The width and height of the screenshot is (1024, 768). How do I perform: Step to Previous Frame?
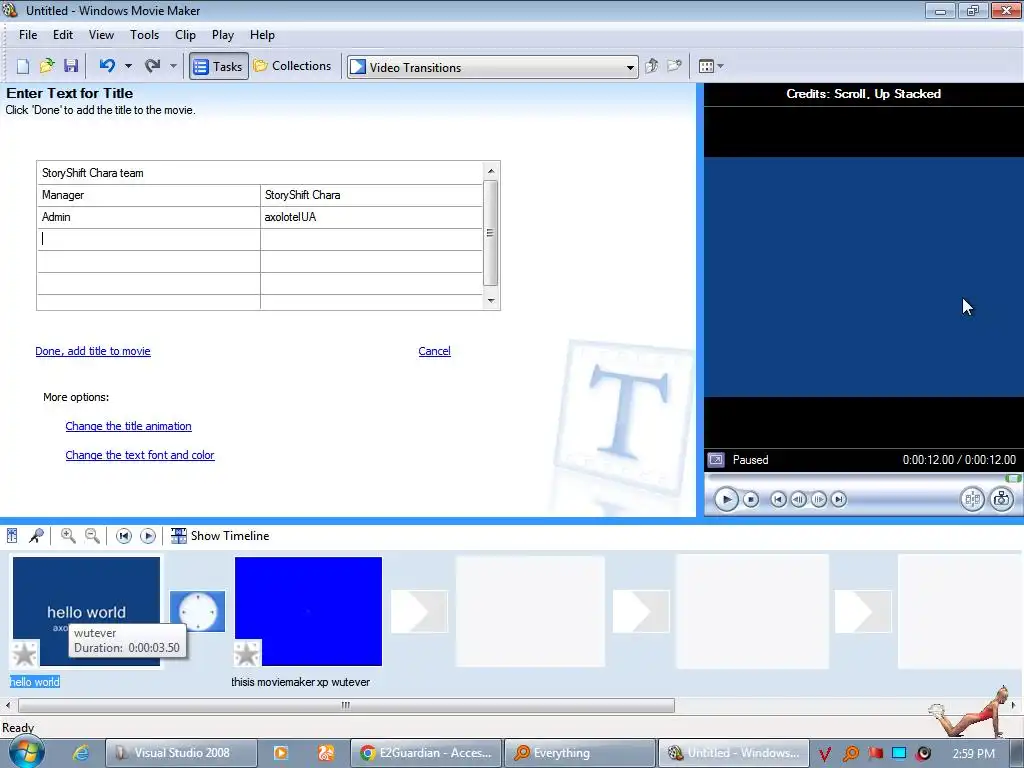click(x=798, y=500)
